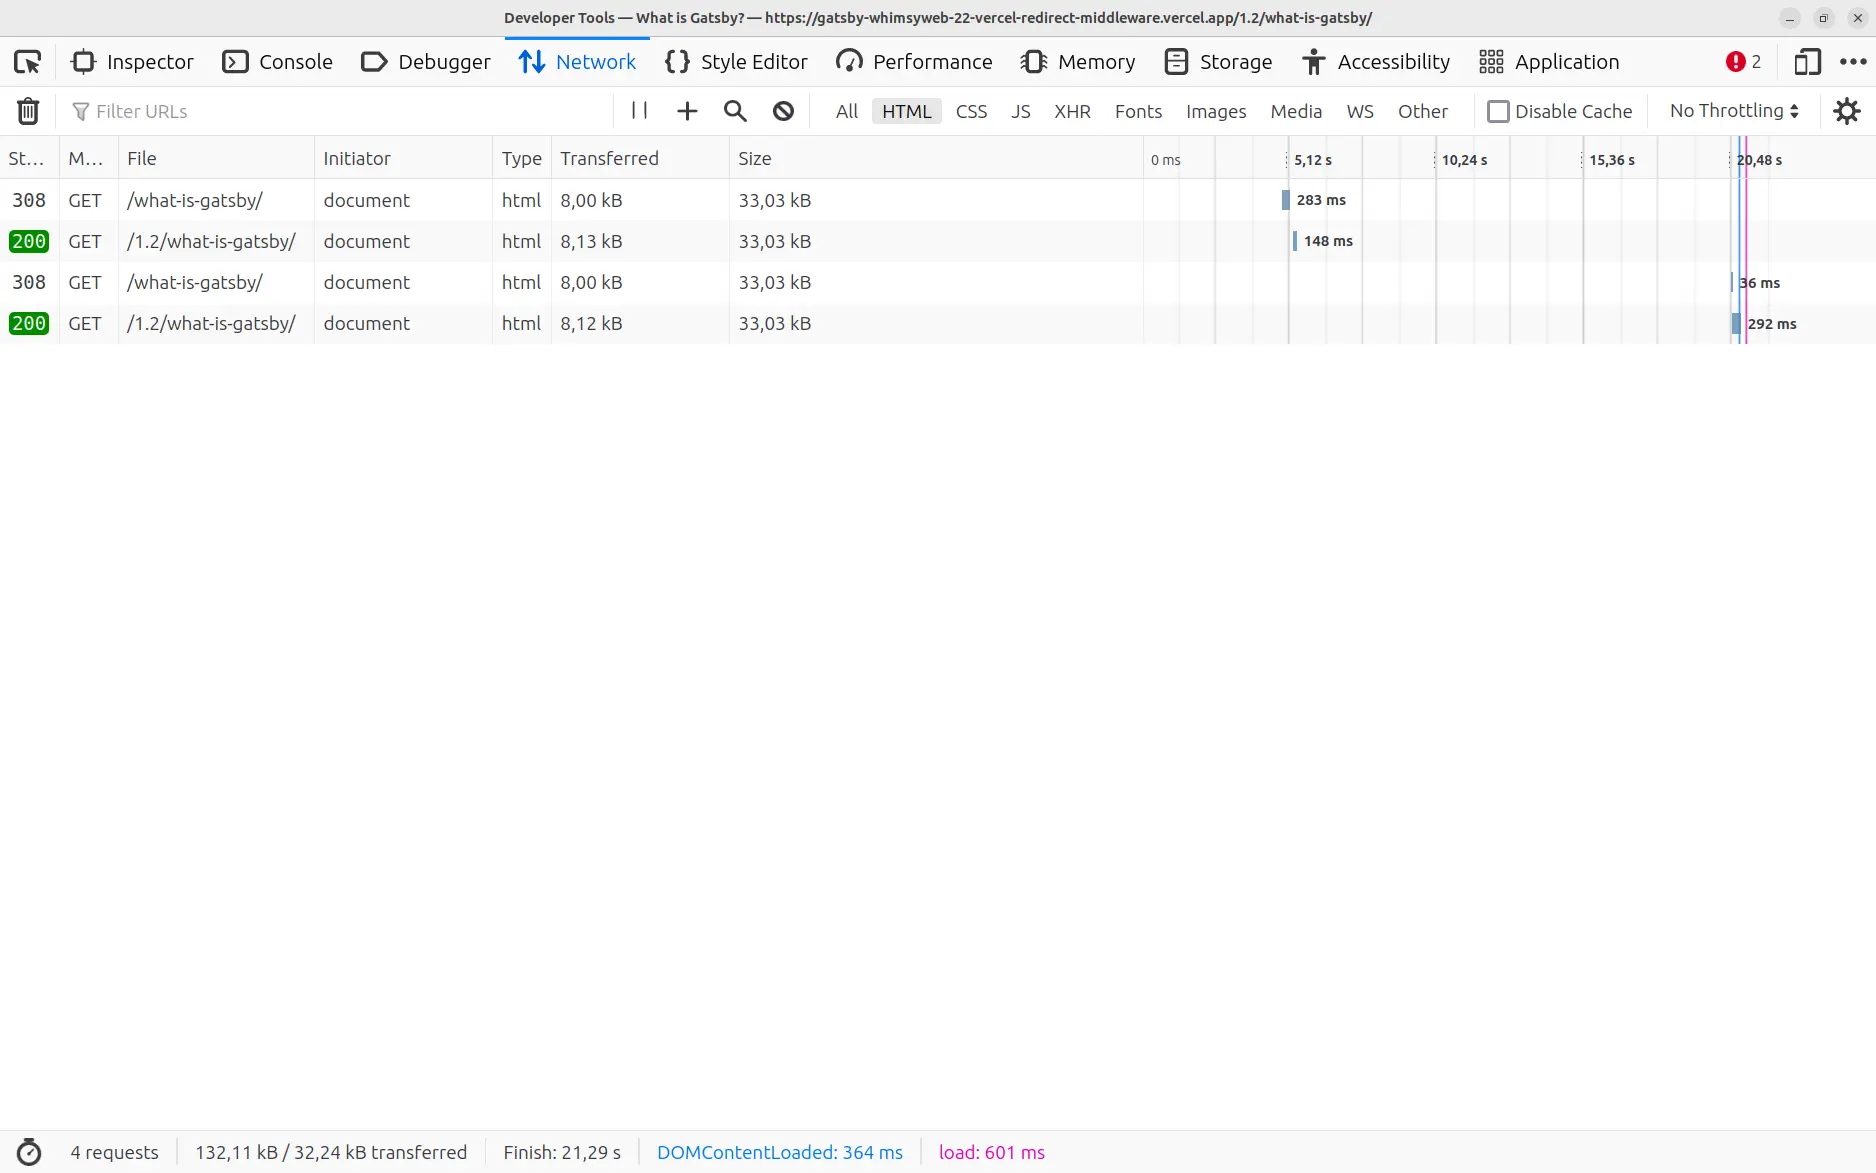Screen dimensions: 1876x1173
Task: Sort by the Transferred column header
Action: [x=609, y=158]
